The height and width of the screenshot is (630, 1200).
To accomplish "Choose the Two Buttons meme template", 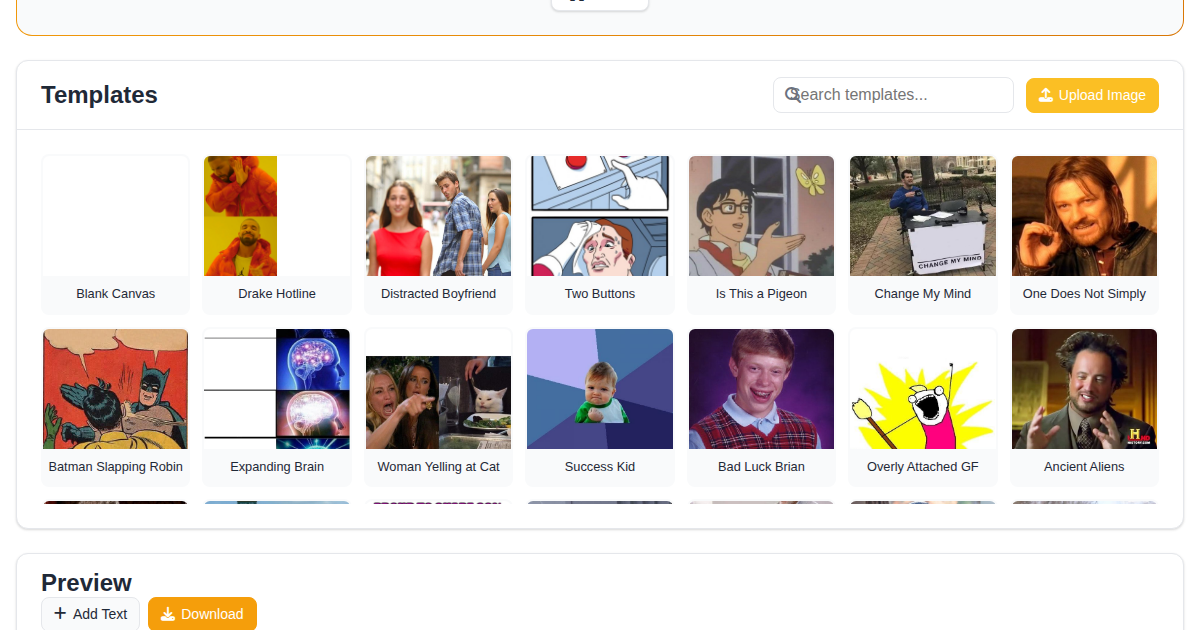I will pos(599,233).
